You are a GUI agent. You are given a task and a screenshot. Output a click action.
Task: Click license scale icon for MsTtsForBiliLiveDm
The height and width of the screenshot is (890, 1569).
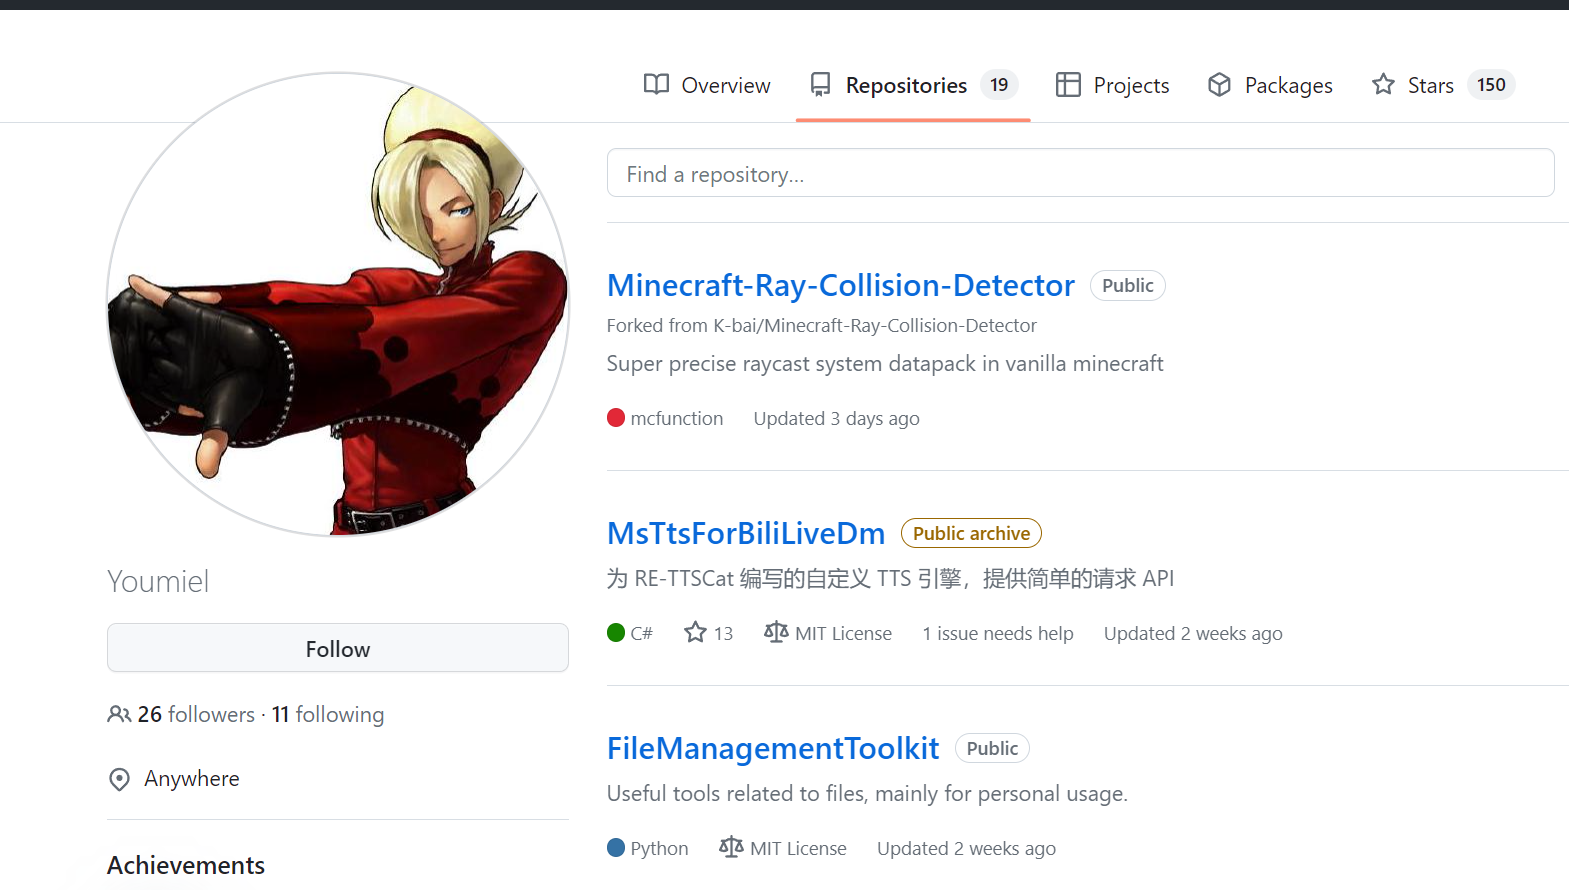[x=776, y=632]
